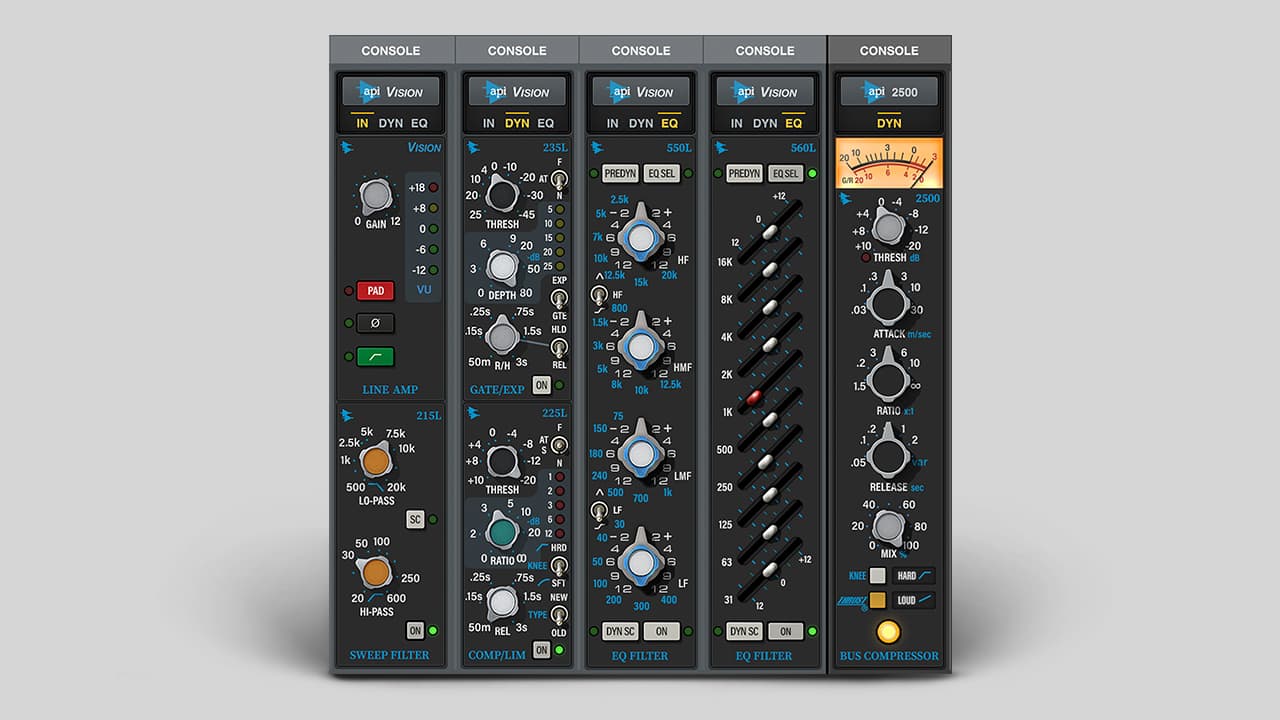Enable the ON button on the SWEEP FILTER
The image size is (1280, 720).
pos(415,631)
